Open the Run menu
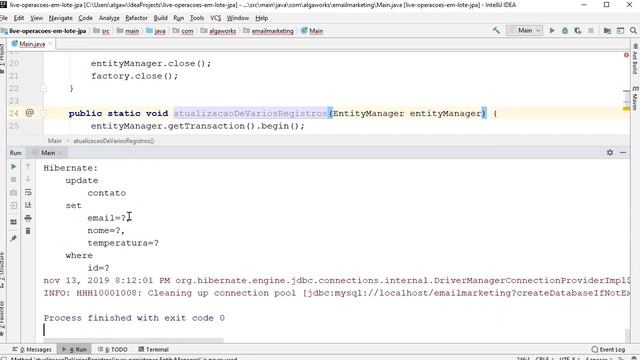The width and height of the screenshot is (640, 360). tap(178, 18)
